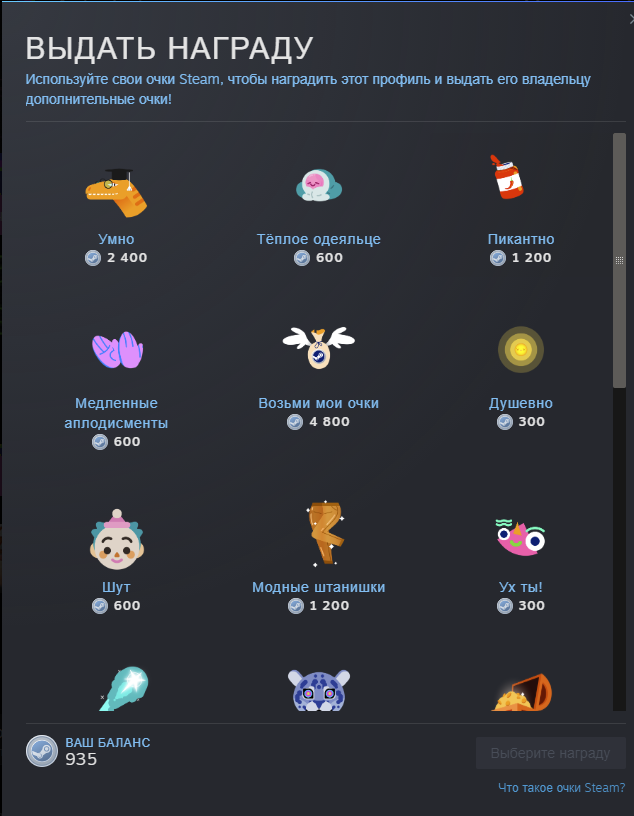Select the purple clapping hands award icon
This screenshot has height=816, width=634.
click(117, 350)
